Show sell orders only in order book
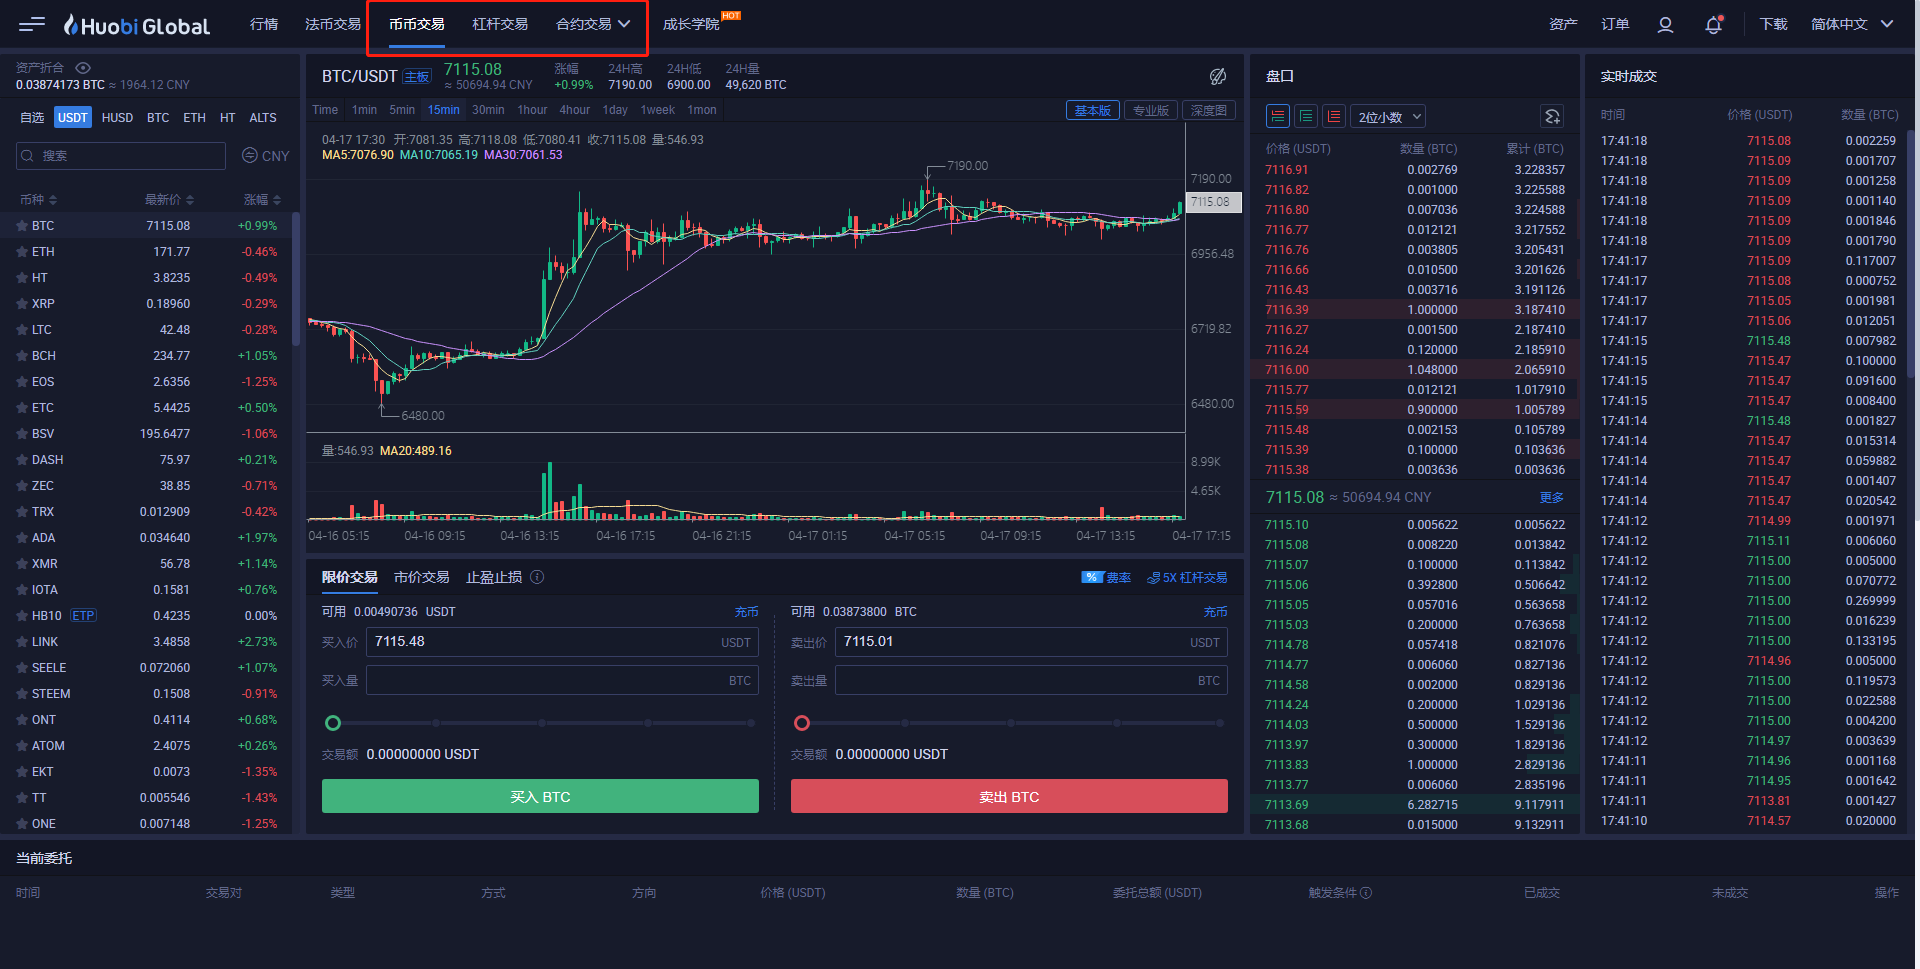The height and width of the screenshot is (969, 1920). click(1334, 117)
